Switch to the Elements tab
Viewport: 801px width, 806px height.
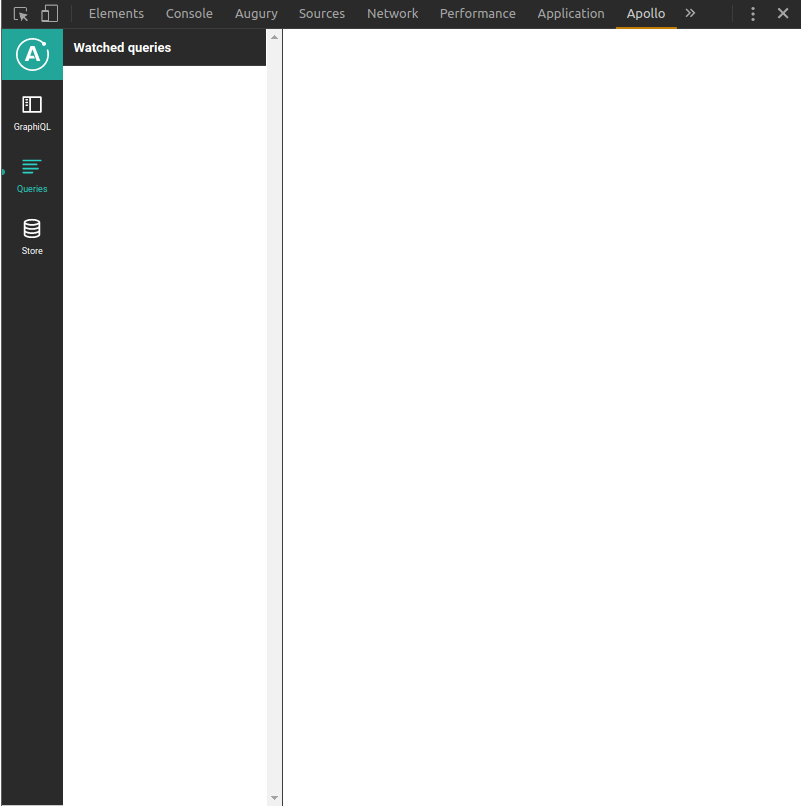coord(116,13)
